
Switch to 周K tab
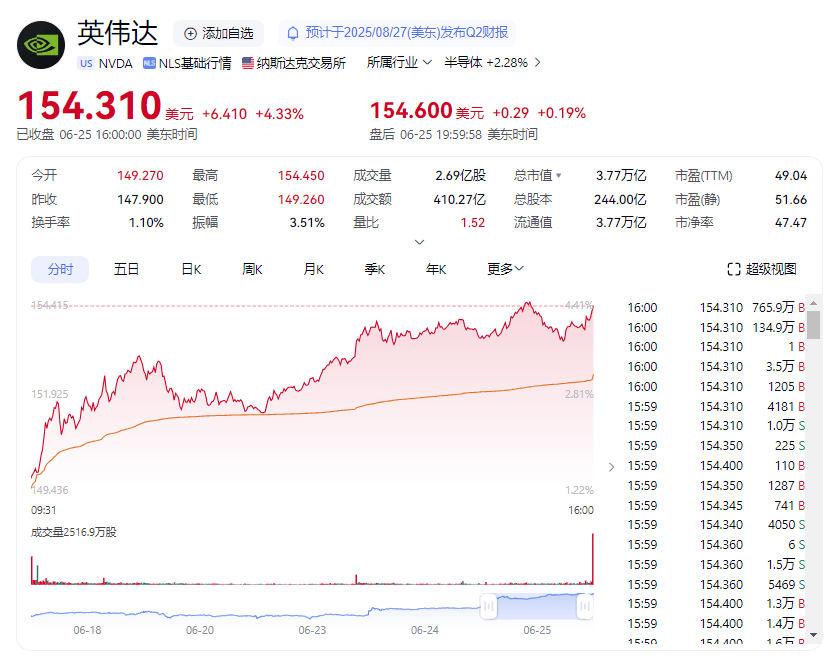point(252,269)
